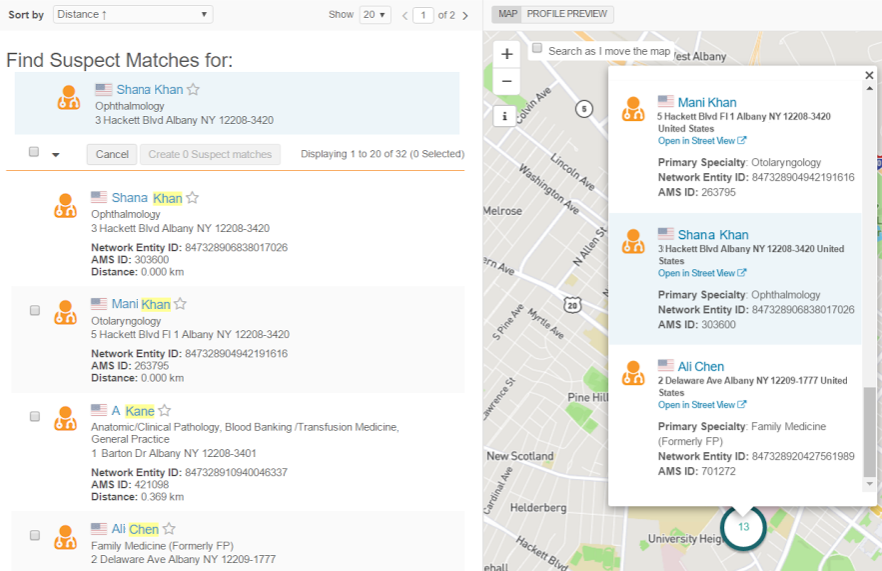The height and width of the screenshot is (571, 882).
Task: Close the map popup panel
Action: pos(869,75)
